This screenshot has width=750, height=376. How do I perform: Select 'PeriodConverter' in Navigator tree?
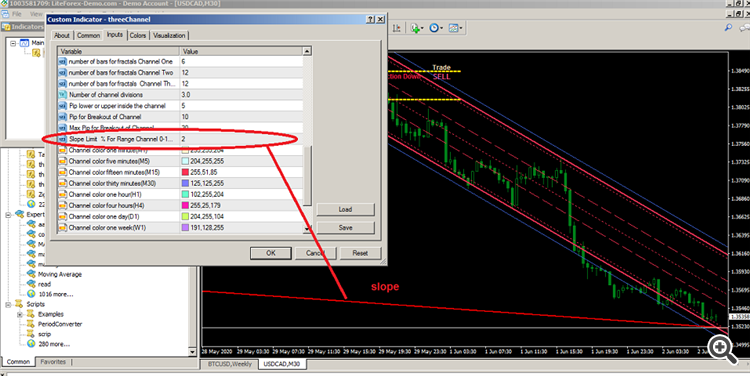60,324
